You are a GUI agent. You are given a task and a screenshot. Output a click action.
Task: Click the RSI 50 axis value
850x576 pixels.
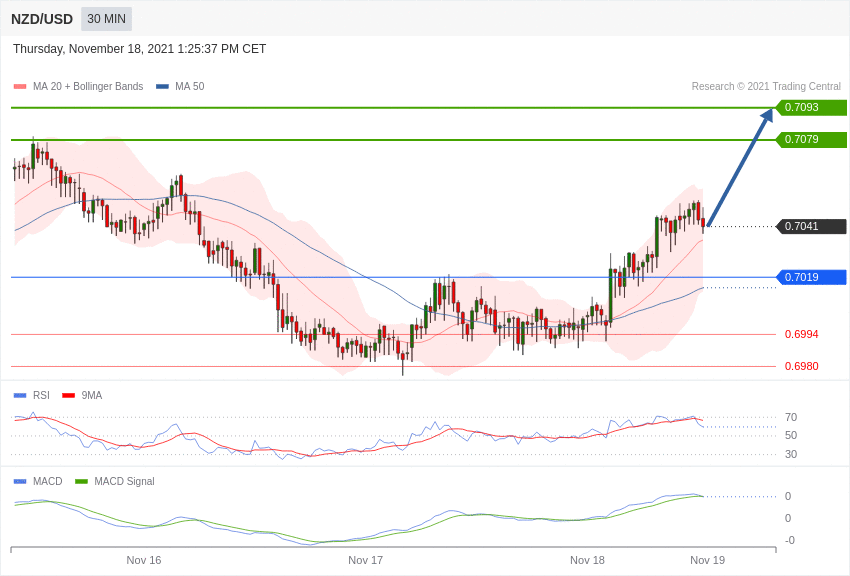coord(791,436)
